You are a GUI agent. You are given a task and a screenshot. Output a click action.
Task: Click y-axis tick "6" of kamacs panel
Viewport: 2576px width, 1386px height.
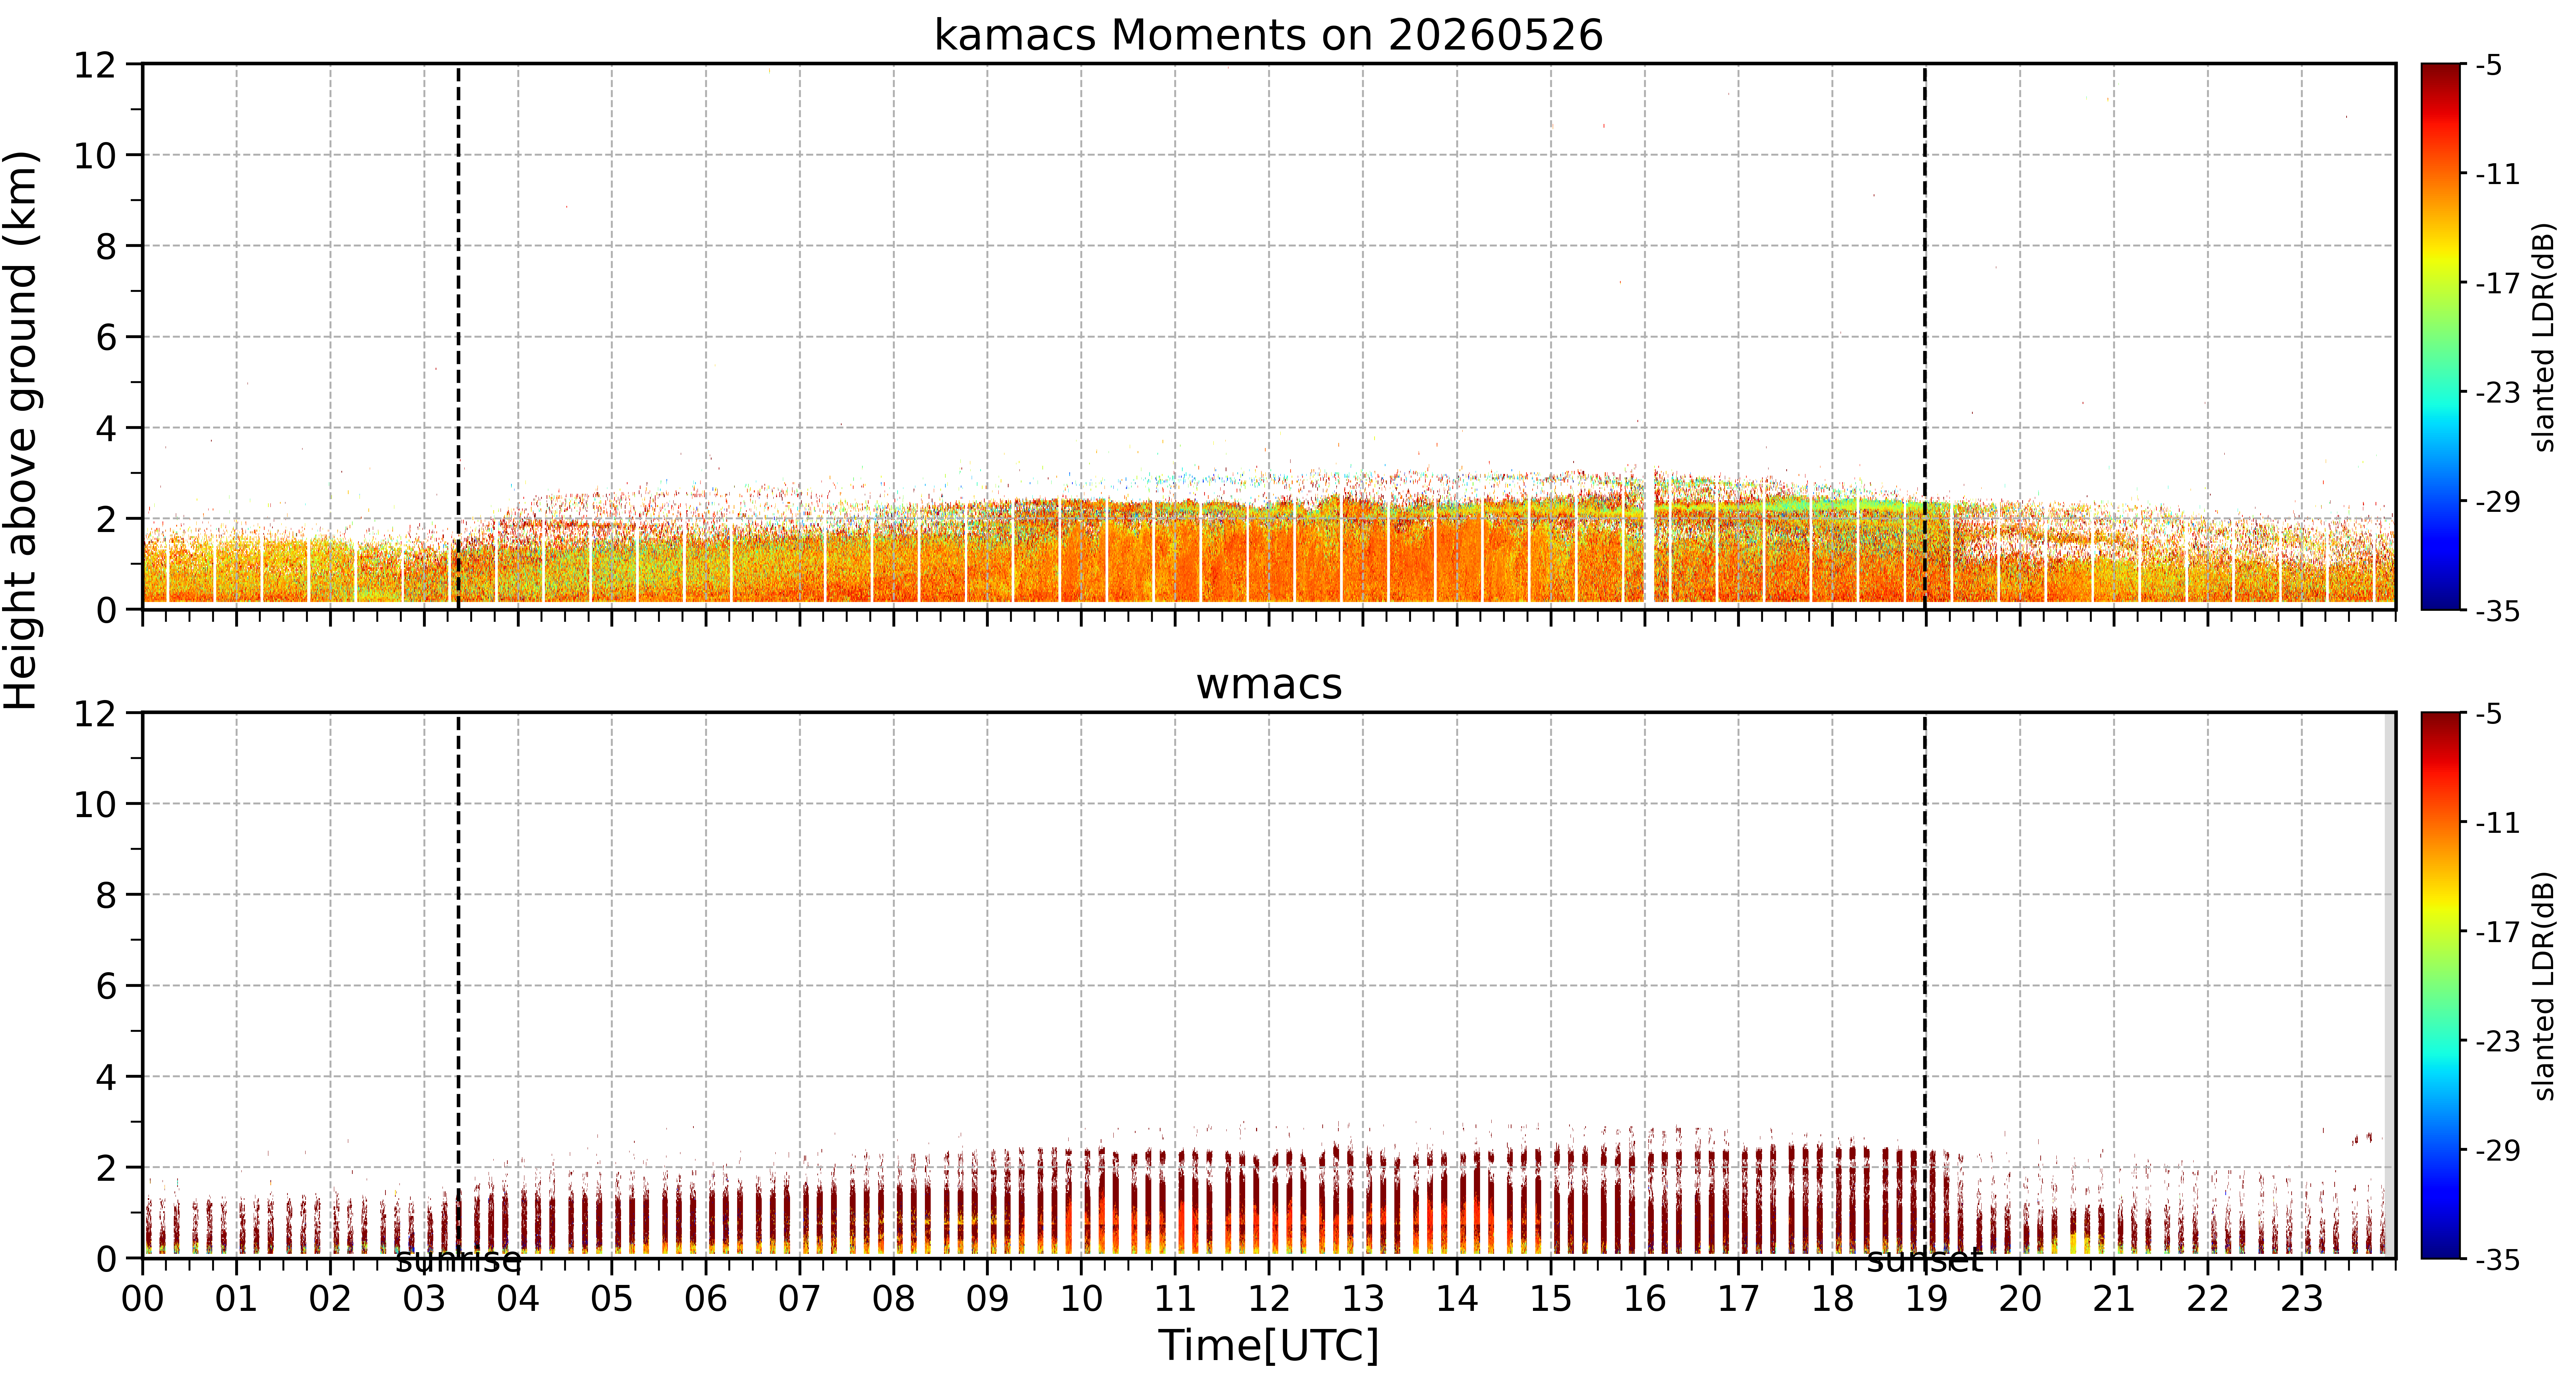[106, 338]
